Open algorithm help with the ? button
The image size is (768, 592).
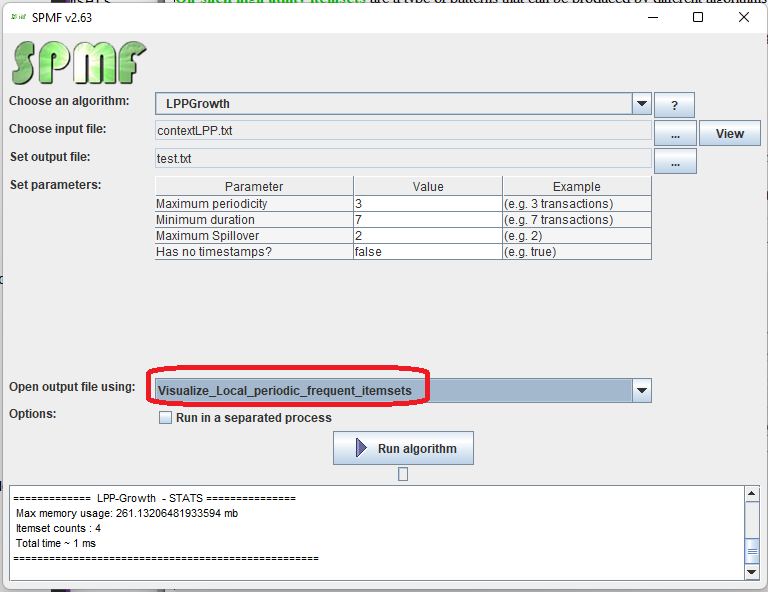point(674,105)
